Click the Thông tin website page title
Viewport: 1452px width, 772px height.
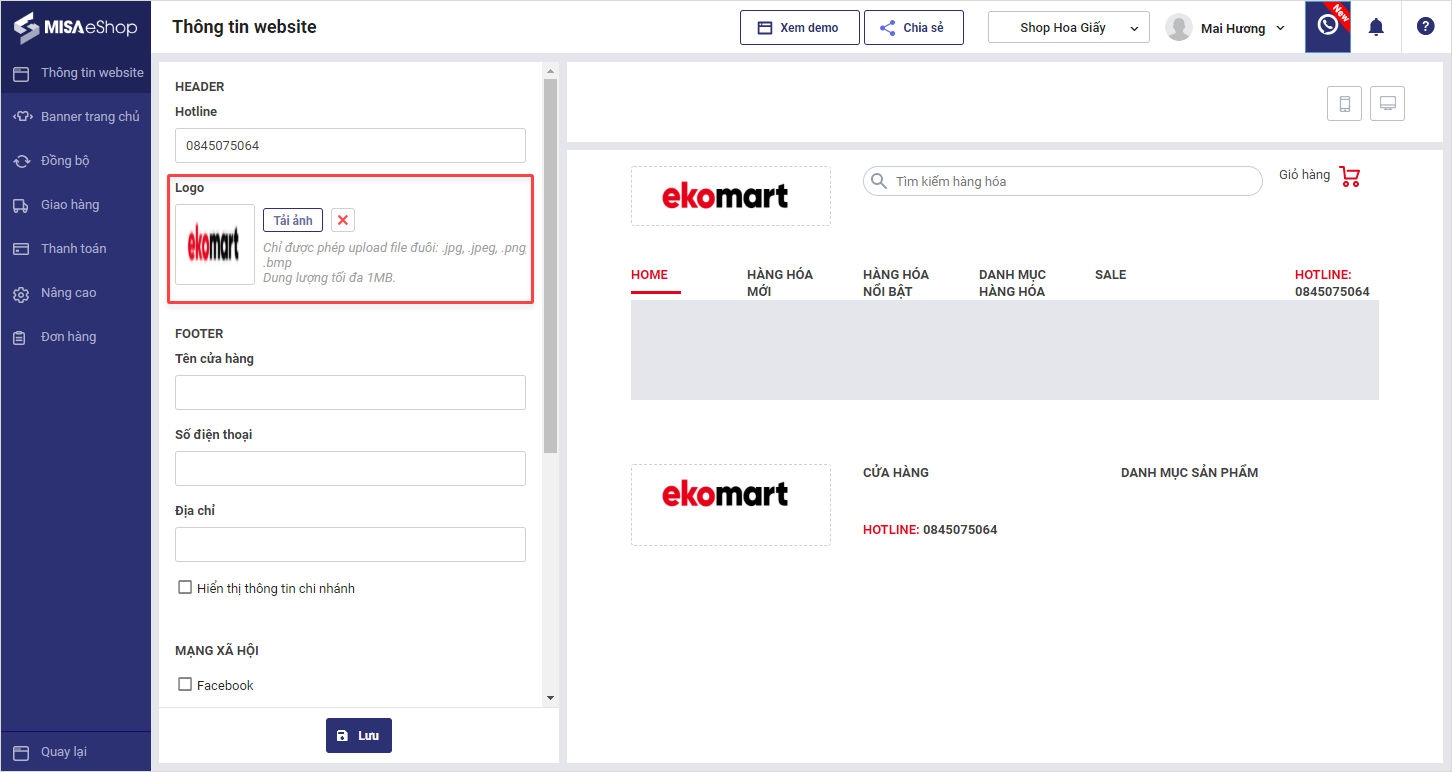click(x=244, y=27)
